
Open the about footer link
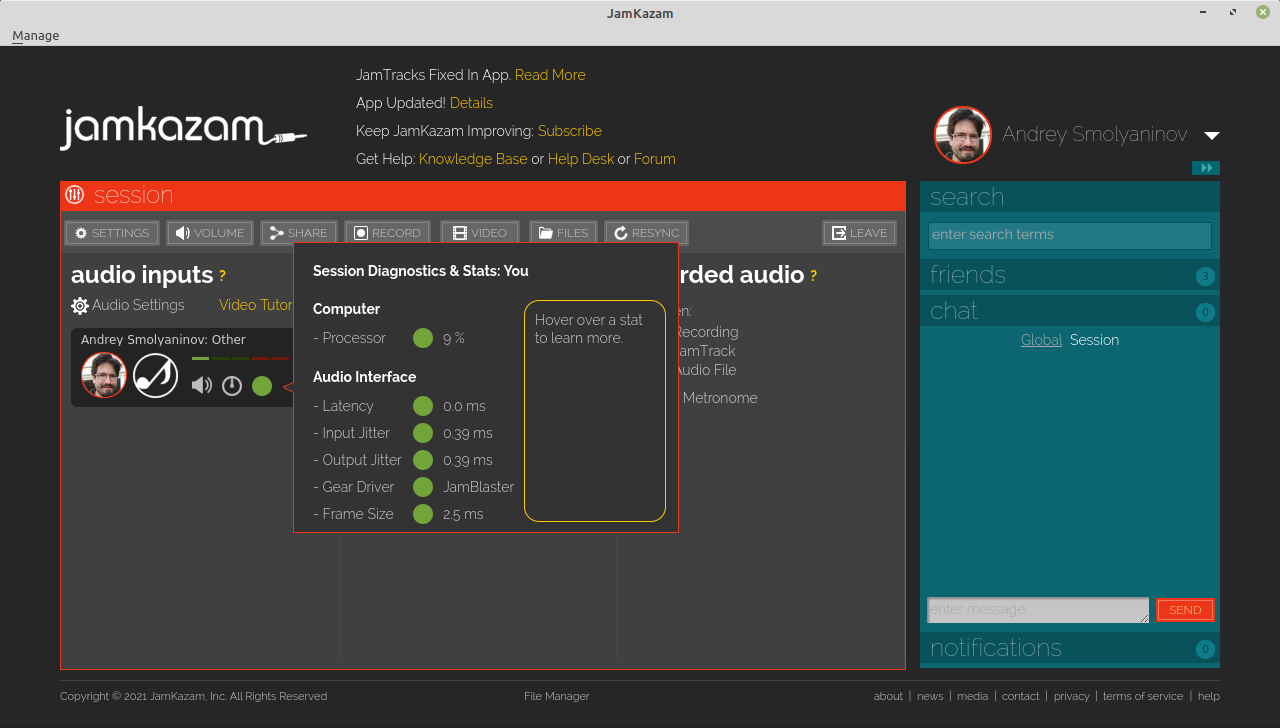tap(888, 696)
